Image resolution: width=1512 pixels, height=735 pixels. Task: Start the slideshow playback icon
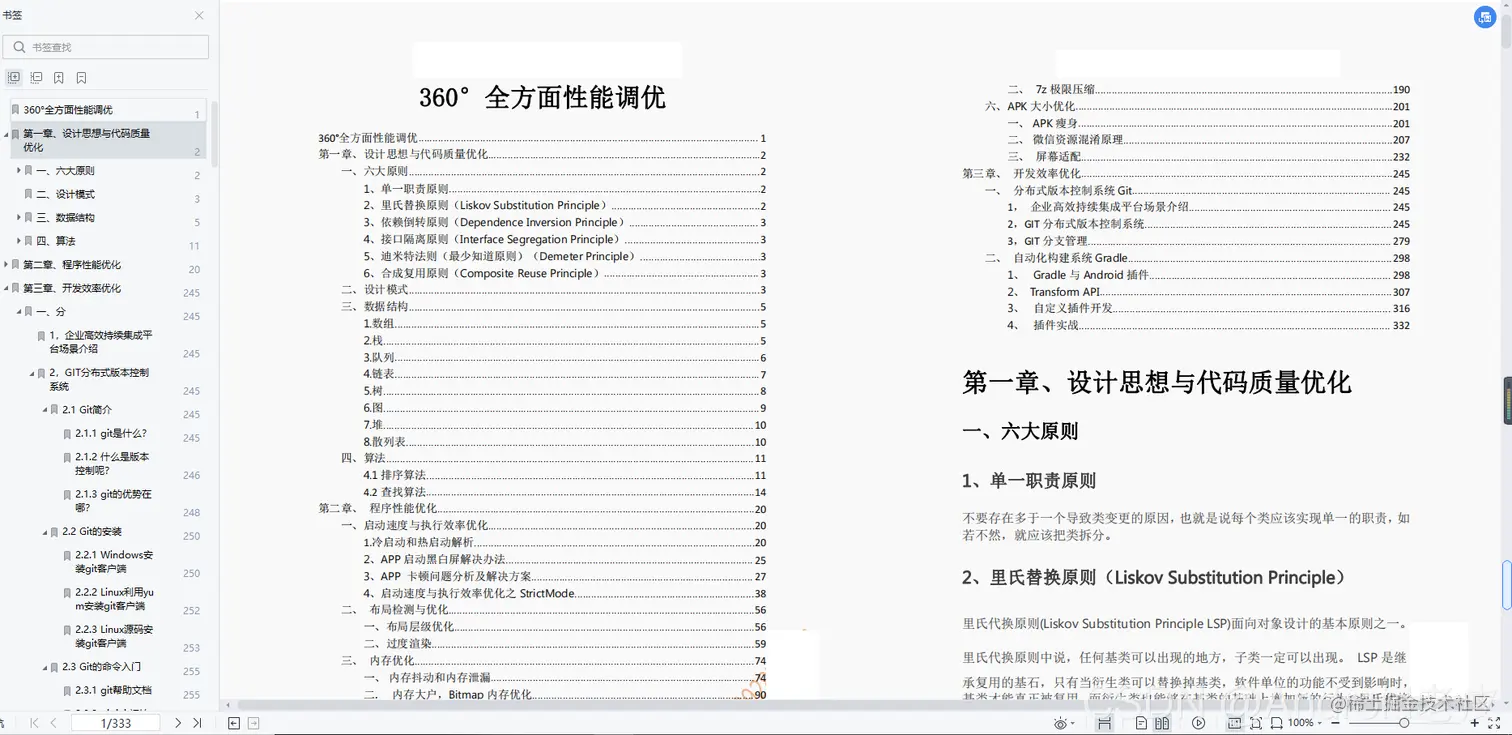[x=1199, y=722]
